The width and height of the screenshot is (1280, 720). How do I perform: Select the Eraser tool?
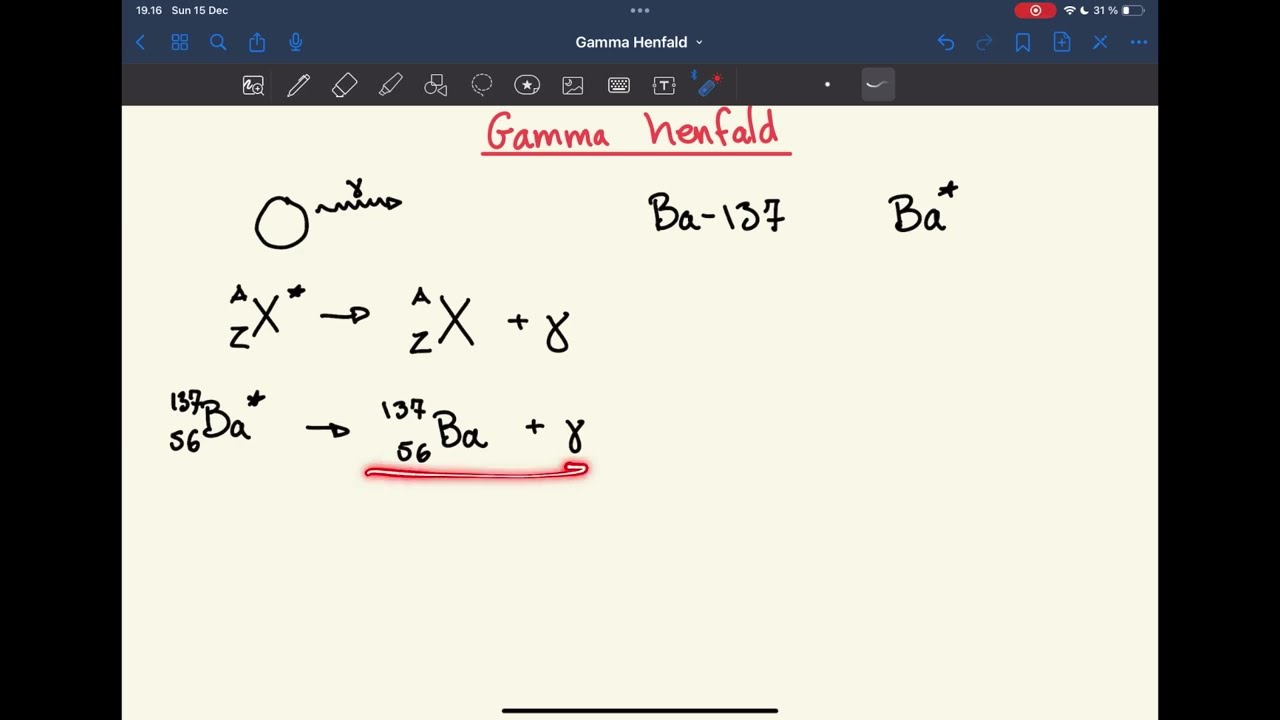pyautogui.click(x=344, y=86)
